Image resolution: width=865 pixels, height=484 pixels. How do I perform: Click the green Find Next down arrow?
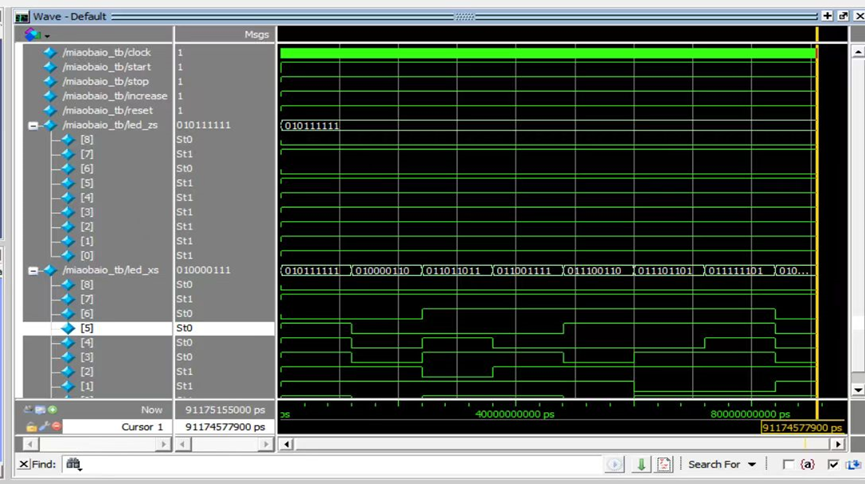[640, 464]
